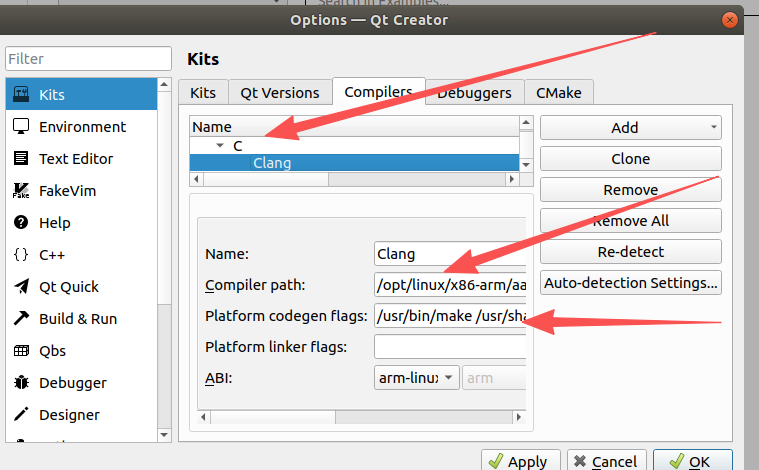Image resolution: width=759 pixels, height=470 pixels.
Task: Click the category list scroll-up arrow
Action: 164,85
